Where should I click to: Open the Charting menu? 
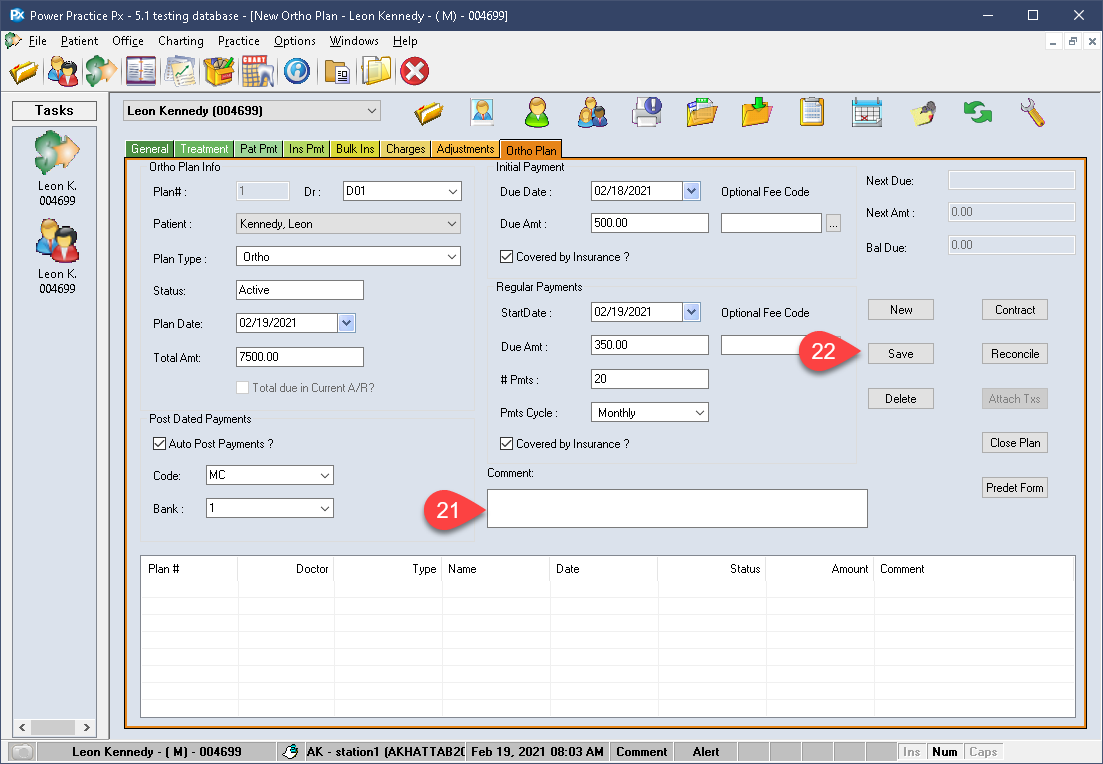coord(181,41)
